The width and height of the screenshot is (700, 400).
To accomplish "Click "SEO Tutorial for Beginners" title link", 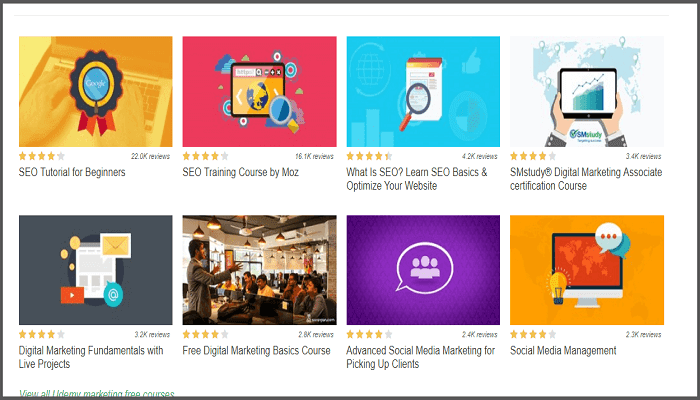I will (72, 172).
